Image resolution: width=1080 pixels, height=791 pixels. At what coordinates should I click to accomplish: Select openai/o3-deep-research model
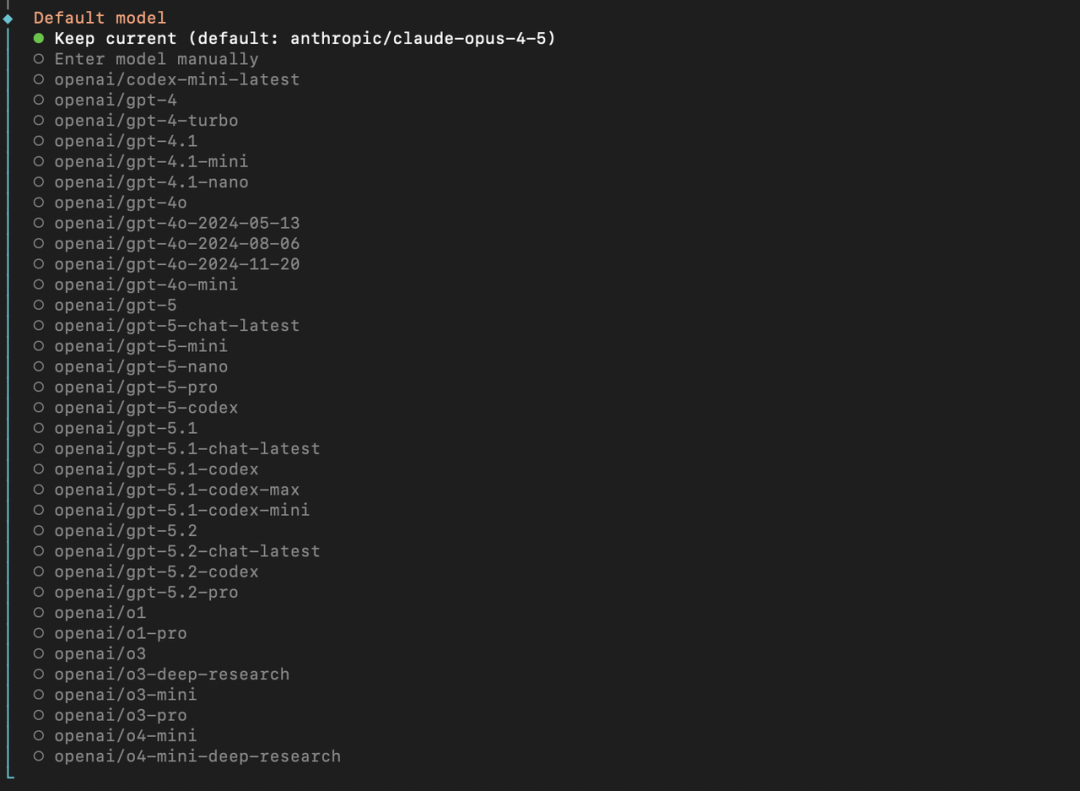click(171, 674)
